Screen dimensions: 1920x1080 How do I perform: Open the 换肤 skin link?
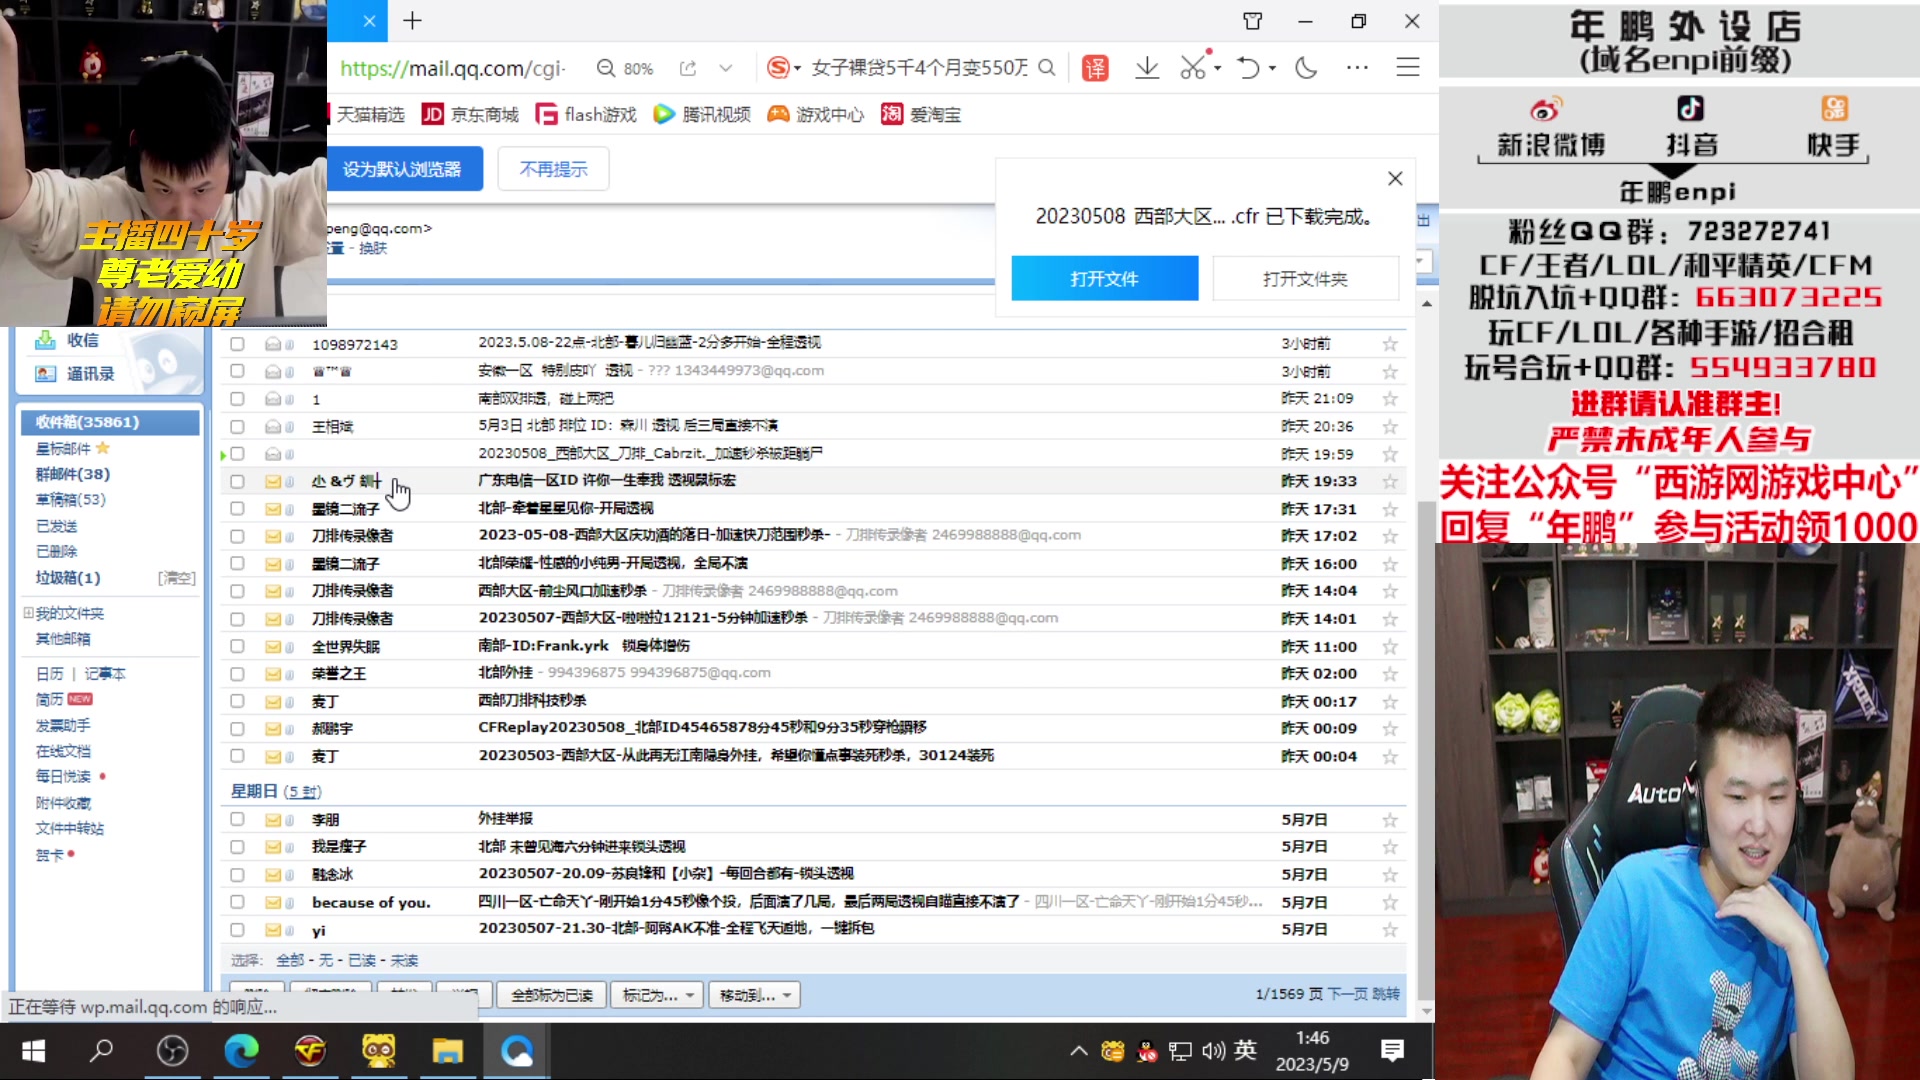373,248
